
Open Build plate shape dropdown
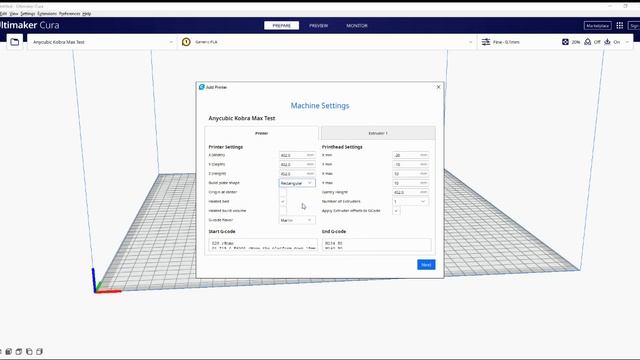click(297, 183)
